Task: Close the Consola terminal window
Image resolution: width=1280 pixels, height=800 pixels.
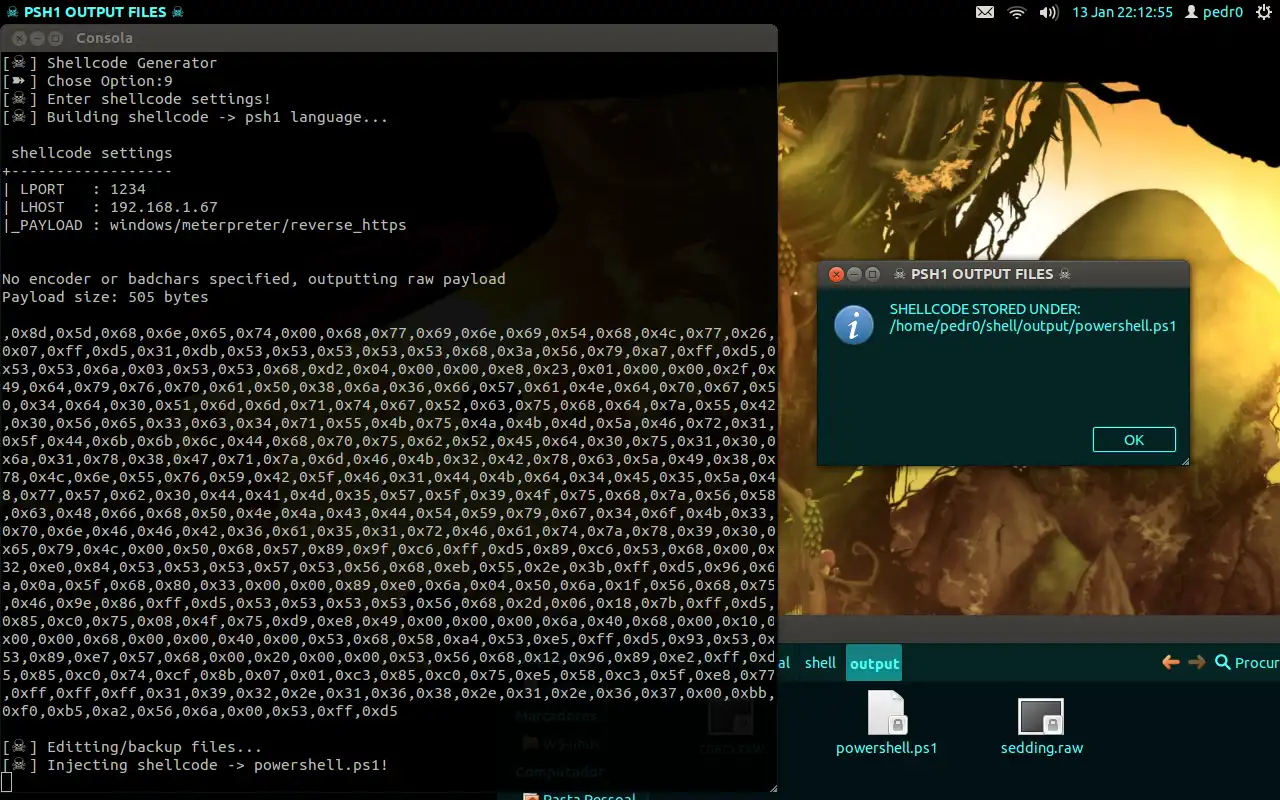Action: [x=20, y=38]
